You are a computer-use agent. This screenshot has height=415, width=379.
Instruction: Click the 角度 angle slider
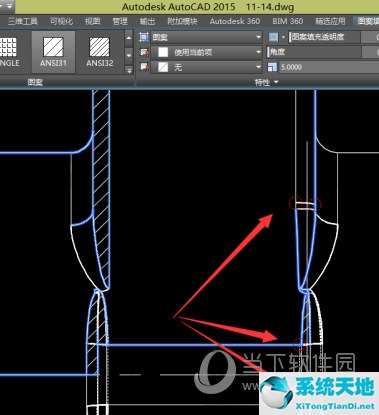(314, 52)
